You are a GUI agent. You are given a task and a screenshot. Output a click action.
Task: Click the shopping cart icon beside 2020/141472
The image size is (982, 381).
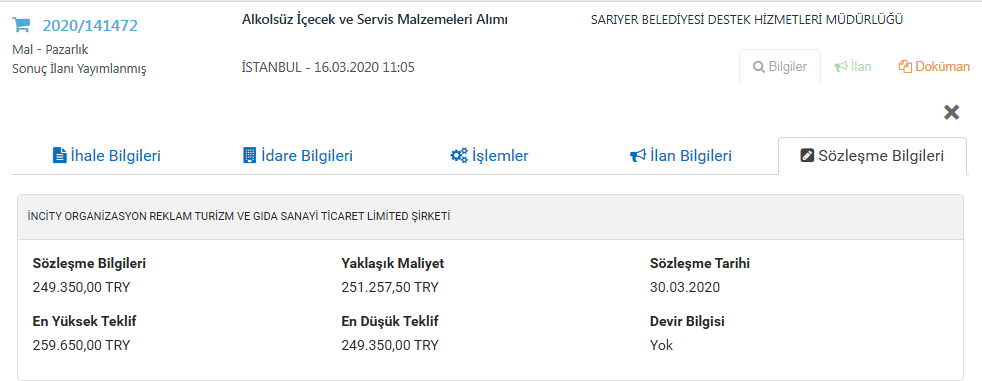point(21,25)
